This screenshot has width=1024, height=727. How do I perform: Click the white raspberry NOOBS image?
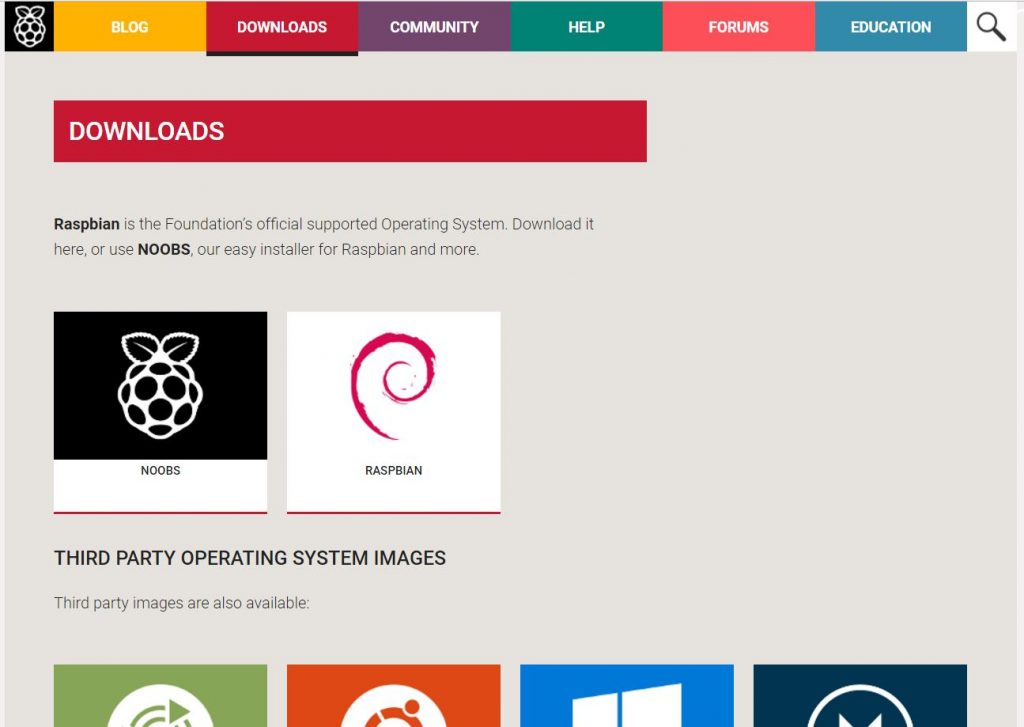[x=160, y=385]
